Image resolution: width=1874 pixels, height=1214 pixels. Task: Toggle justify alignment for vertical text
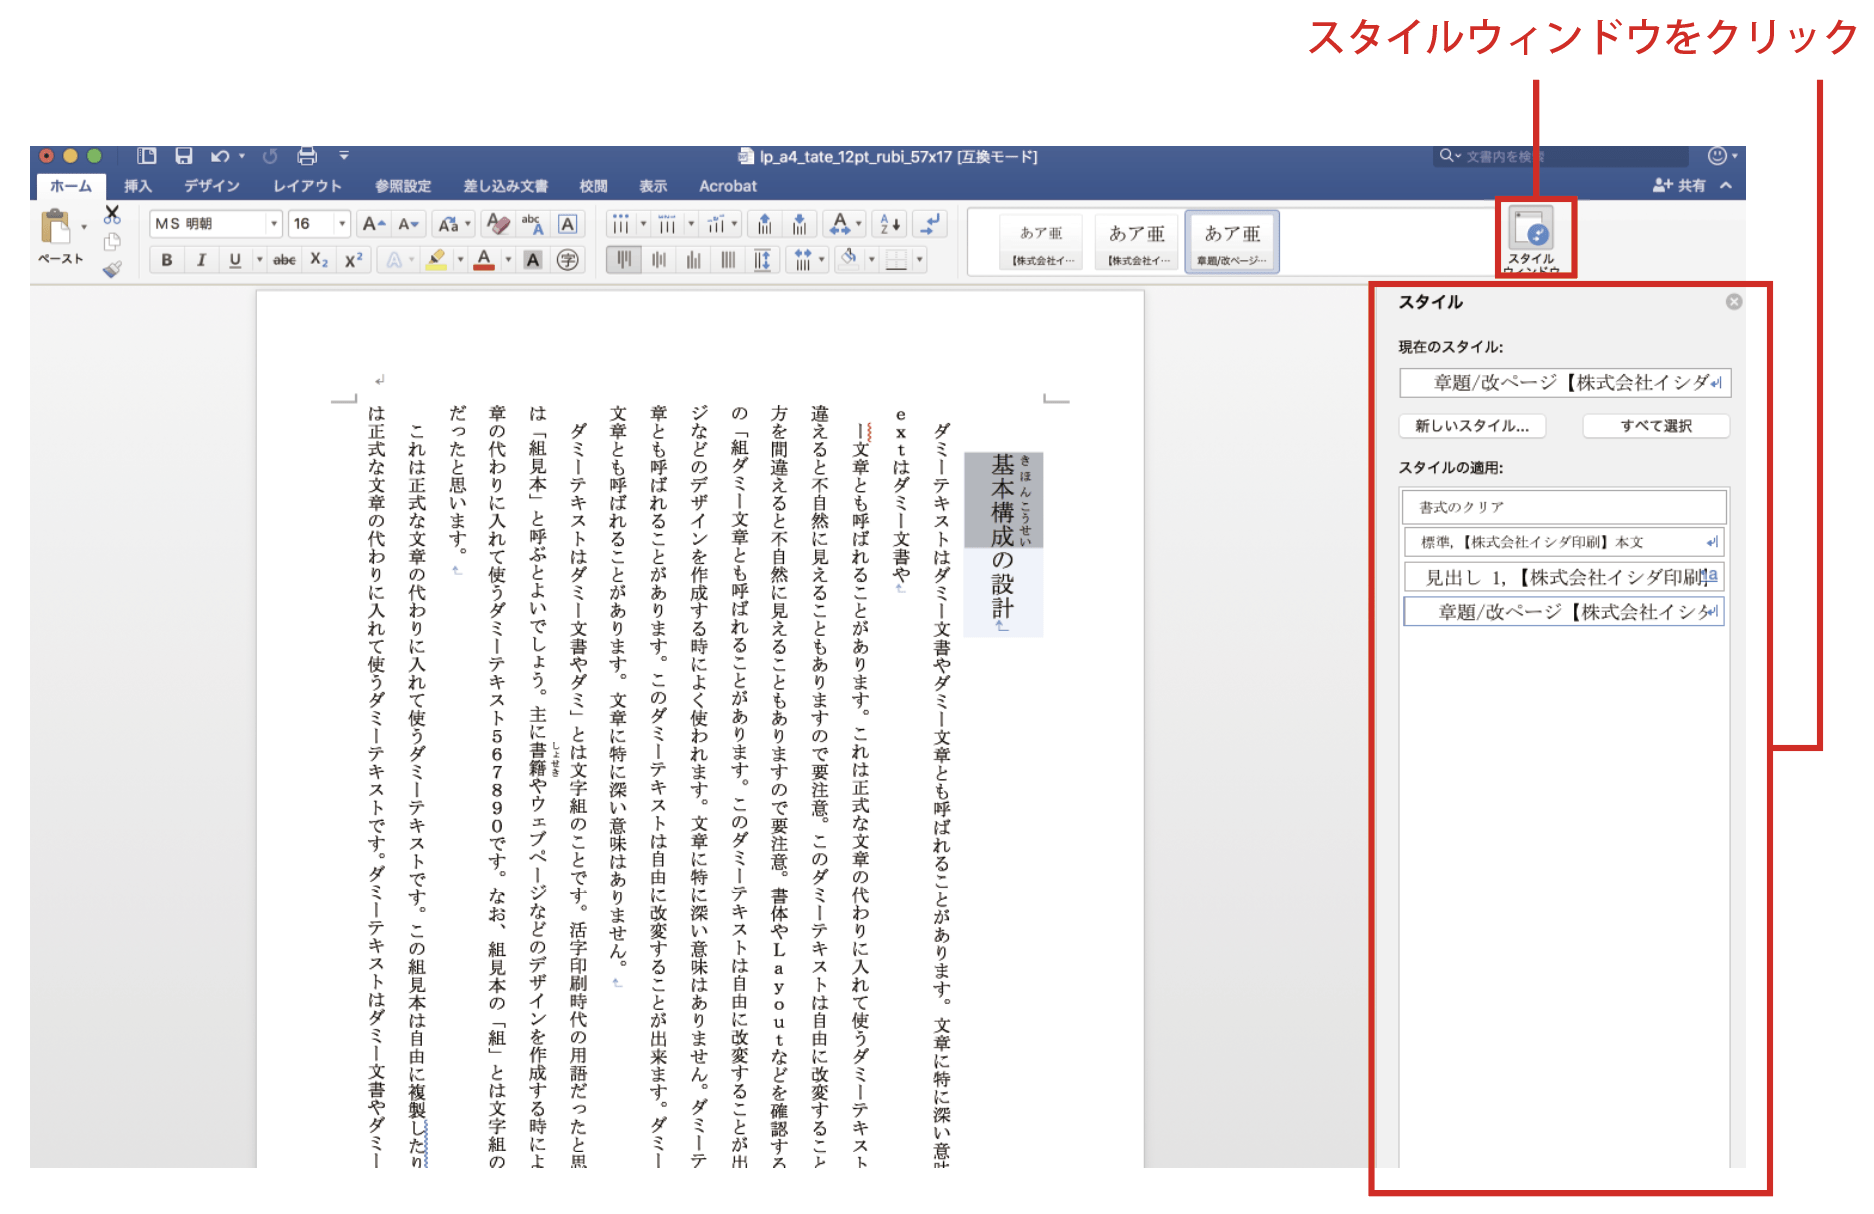pyautogui.click(x=727, y=260)
